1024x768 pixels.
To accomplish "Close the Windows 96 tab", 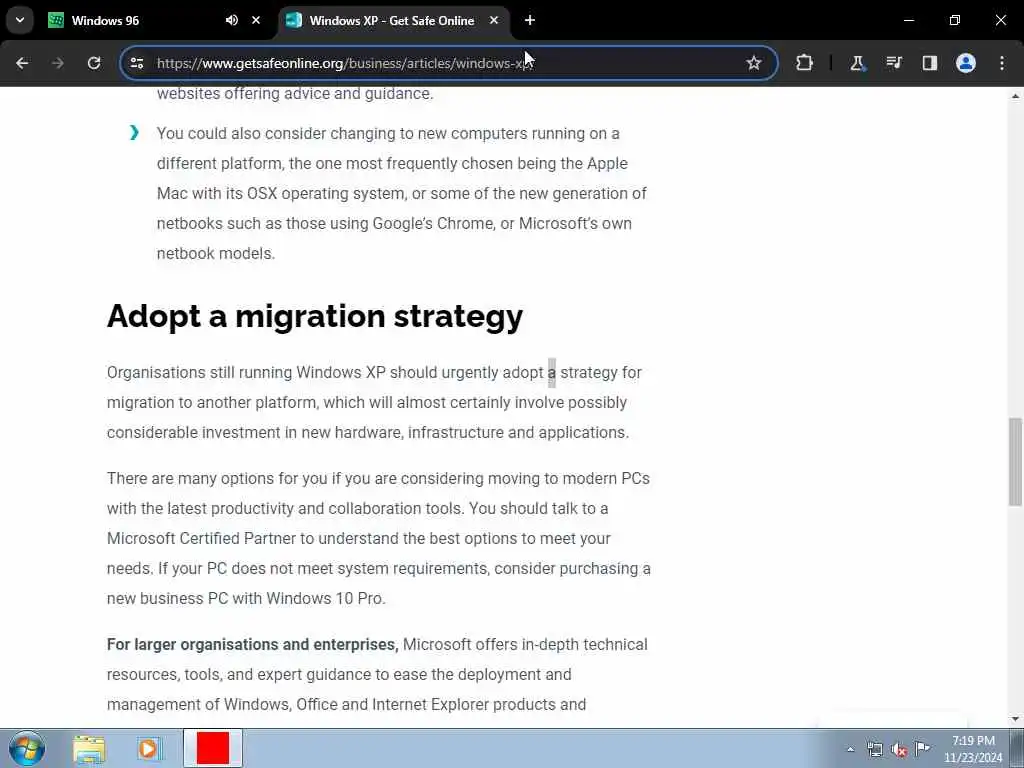I will [256, 20].
